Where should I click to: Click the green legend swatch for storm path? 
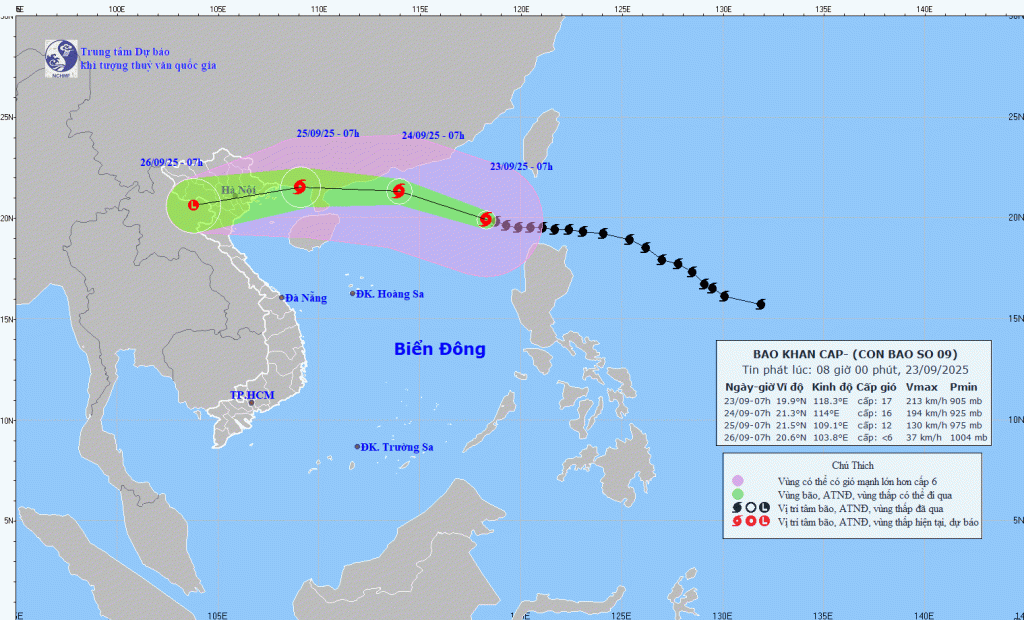pyautogui.click(x=738, y=494)
